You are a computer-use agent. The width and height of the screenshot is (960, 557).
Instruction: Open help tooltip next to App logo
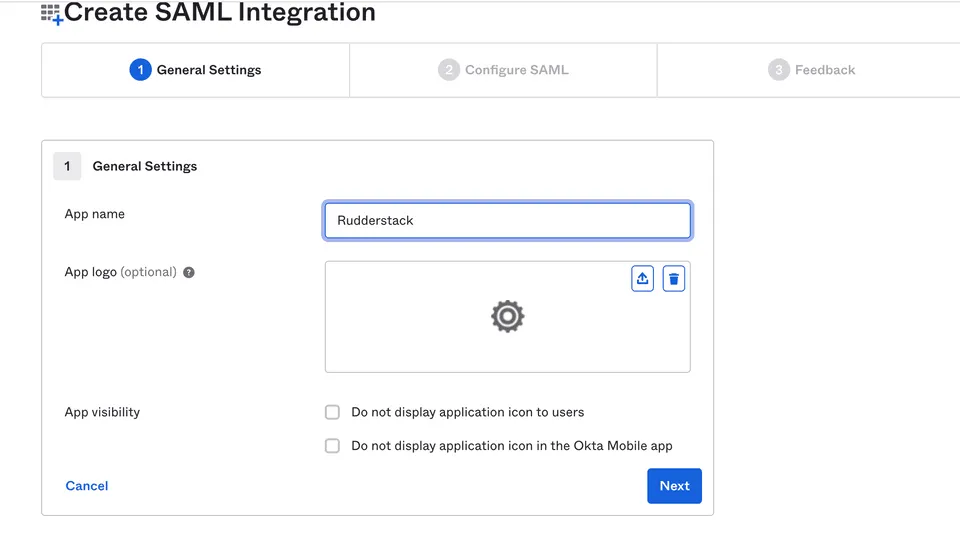point(189,272)
